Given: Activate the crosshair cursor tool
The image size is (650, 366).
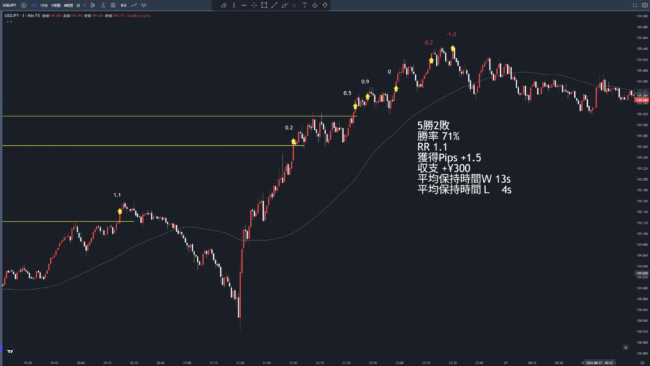Looking at the screenshot, I should 254,5.
